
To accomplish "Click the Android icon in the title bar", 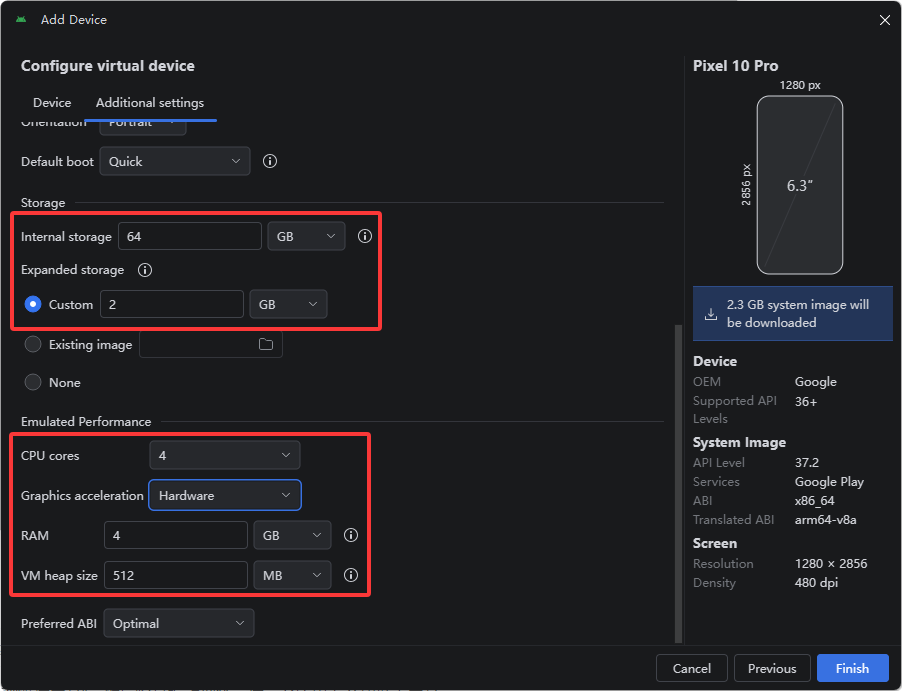I will [x=21, y=20].
